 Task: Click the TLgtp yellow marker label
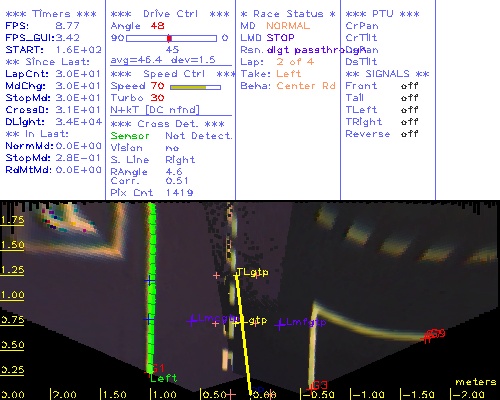click(252, 272)
